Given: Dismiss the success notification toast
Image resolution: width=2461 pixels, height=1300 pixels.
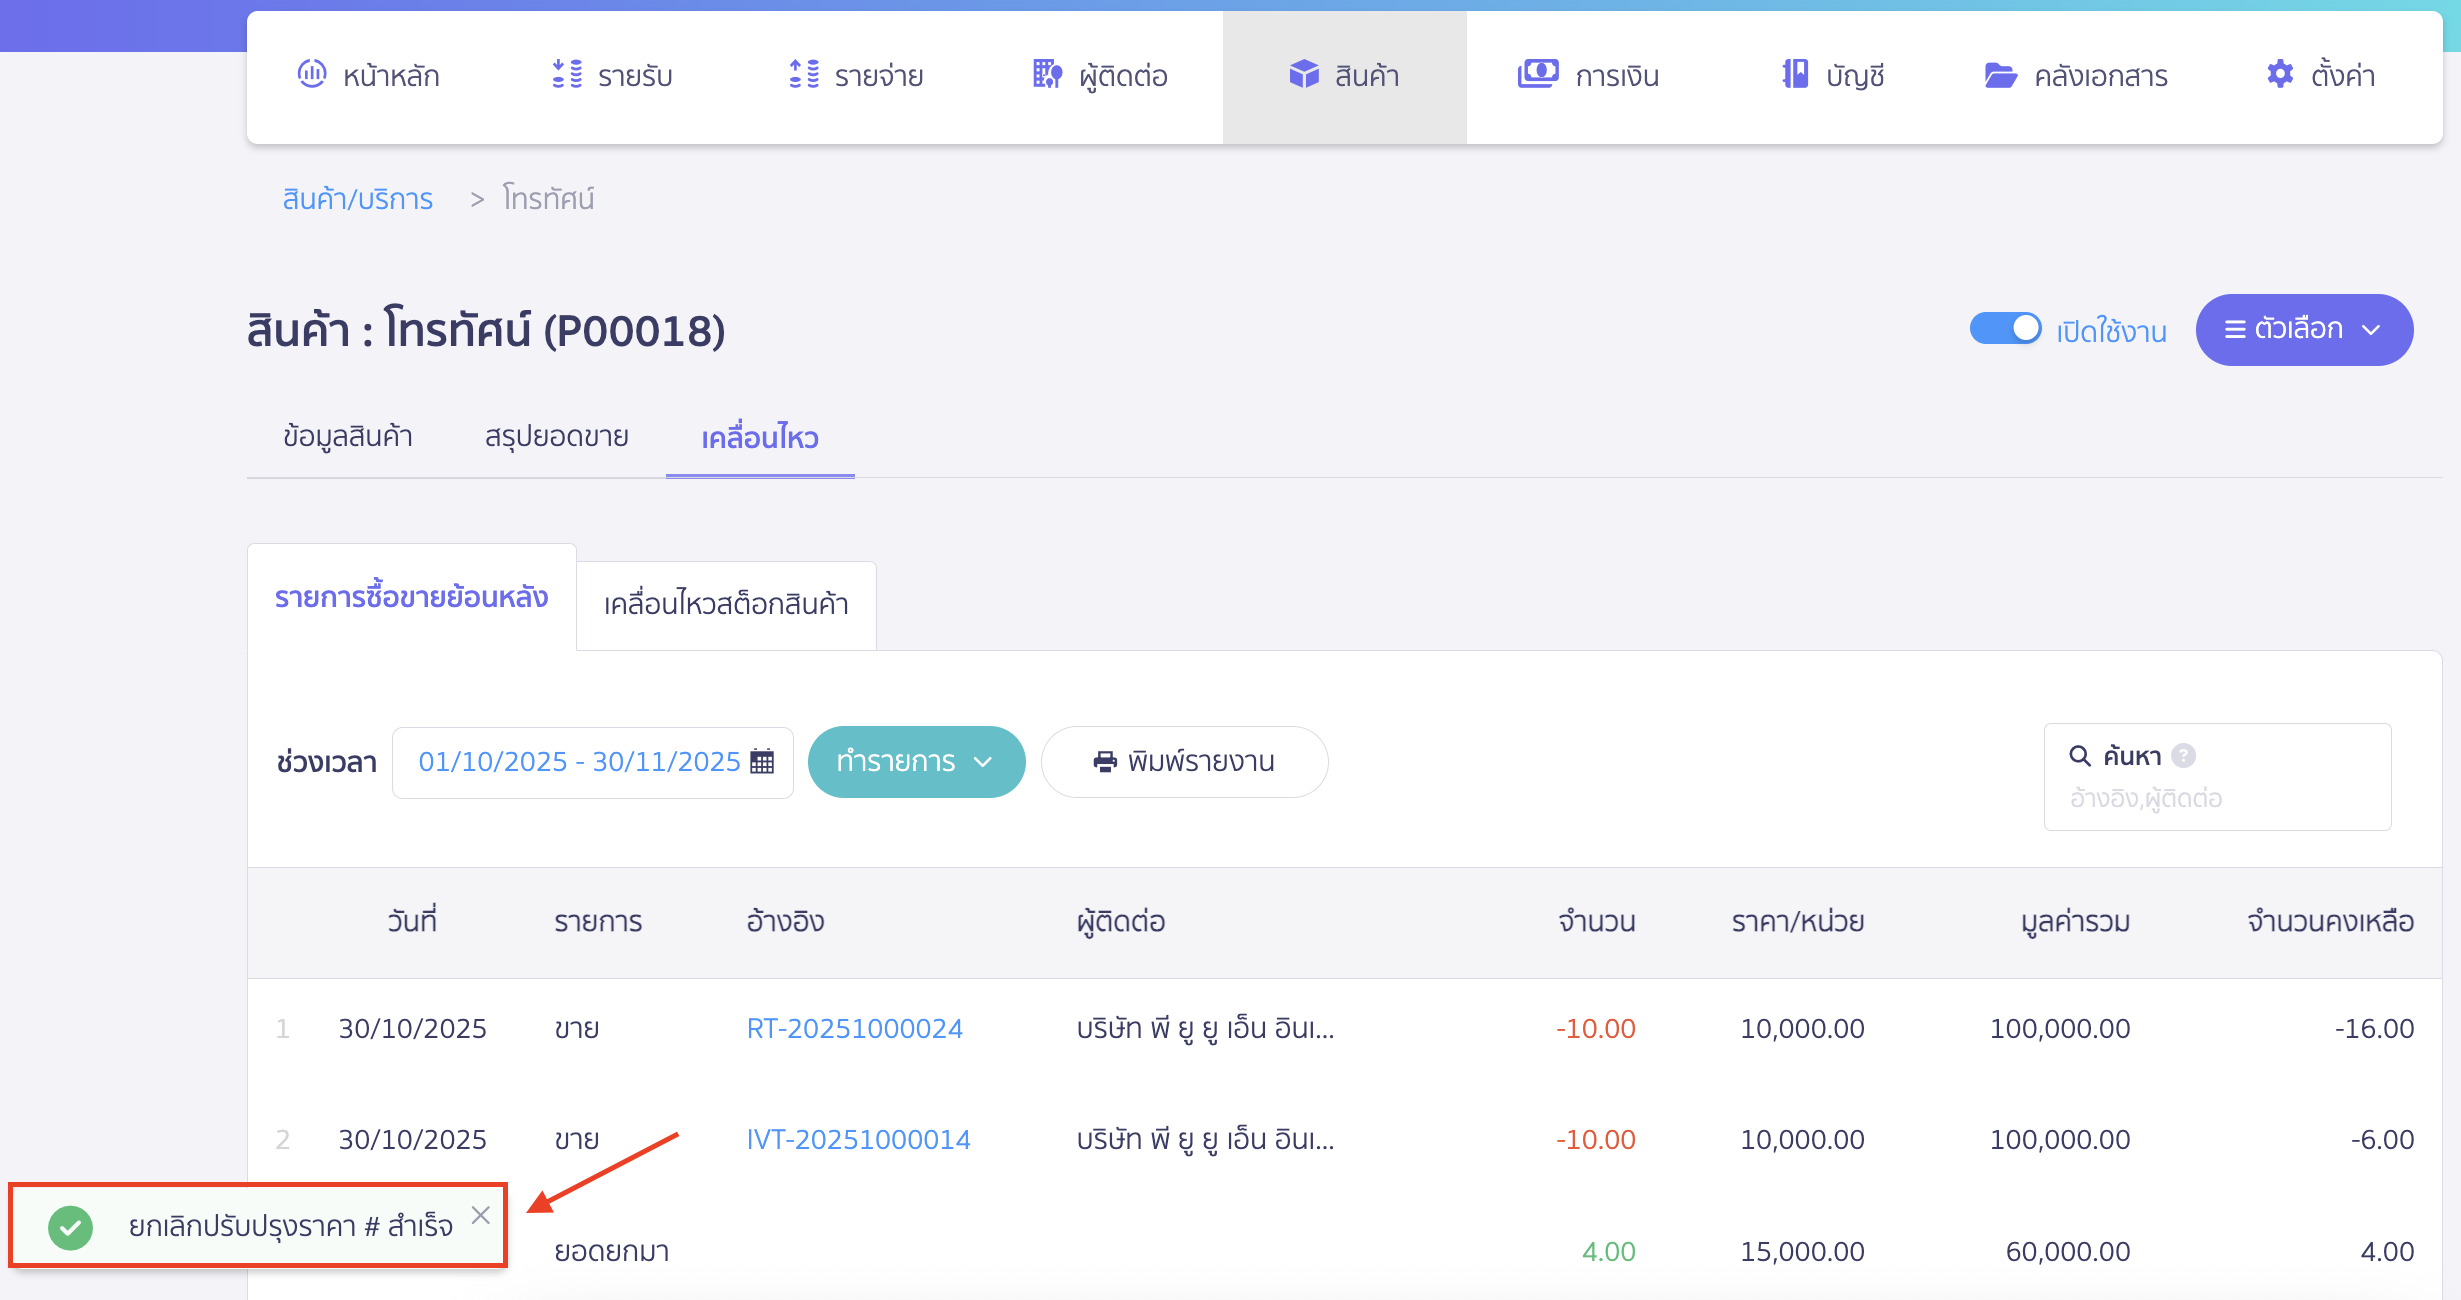Looking at the screenshot, I should click(481, 1215).
